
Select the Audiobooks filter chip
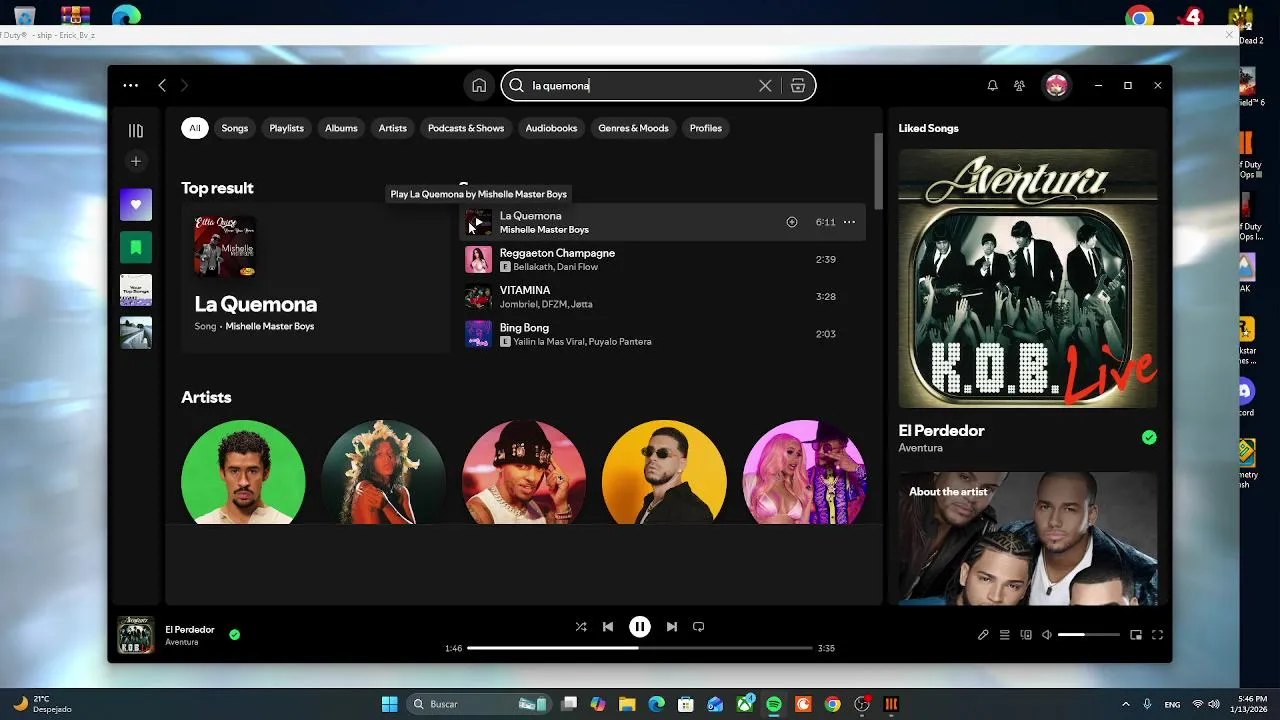[x=551, y=128]
